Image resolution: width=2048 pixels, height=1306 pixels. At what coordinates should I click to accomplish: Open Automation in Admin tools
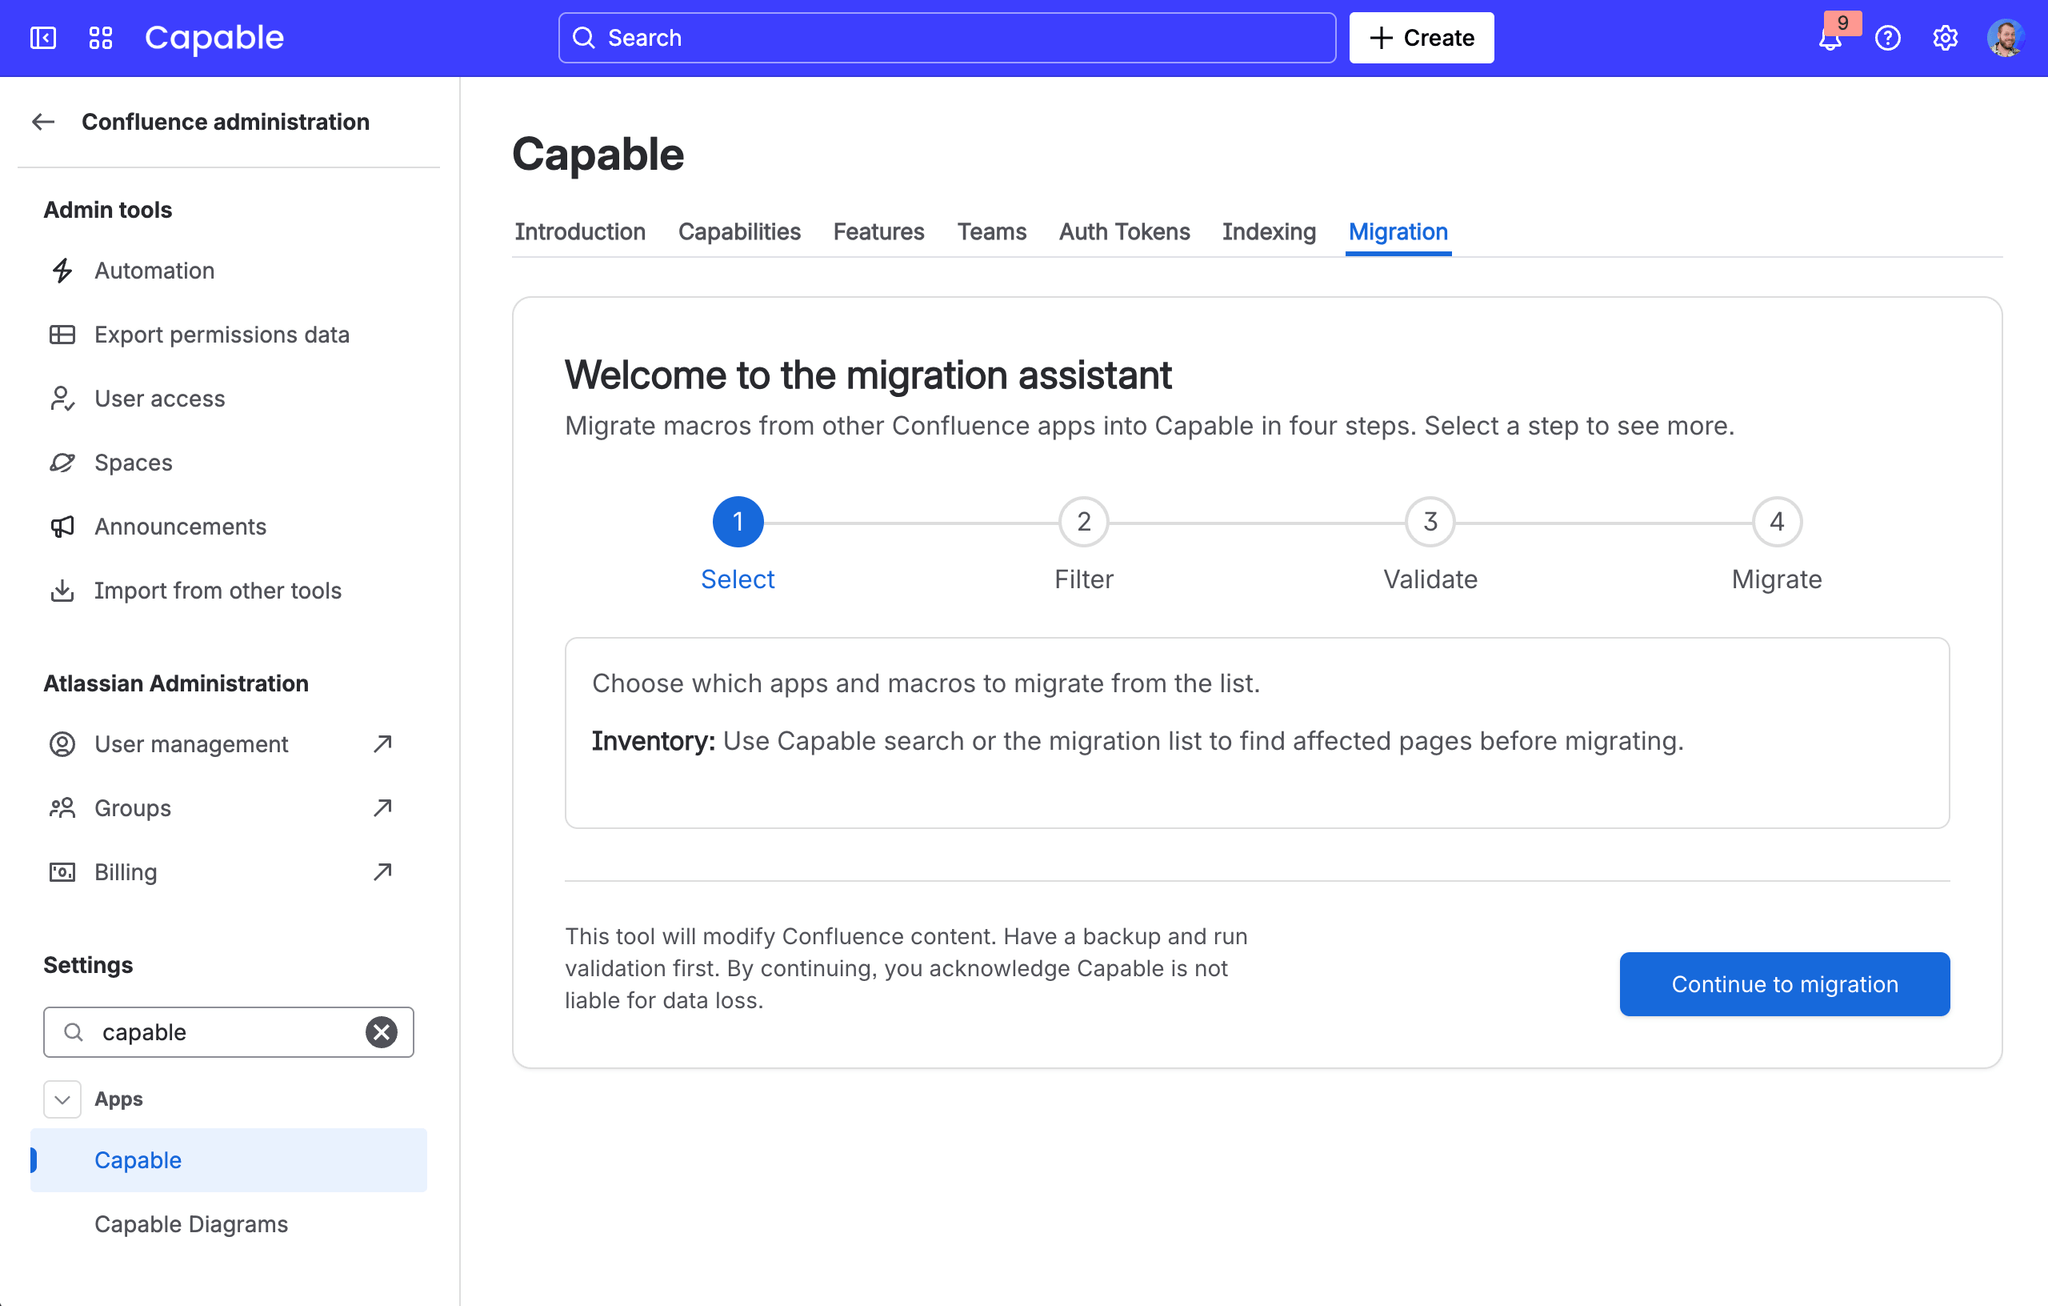tap(154, 270)
